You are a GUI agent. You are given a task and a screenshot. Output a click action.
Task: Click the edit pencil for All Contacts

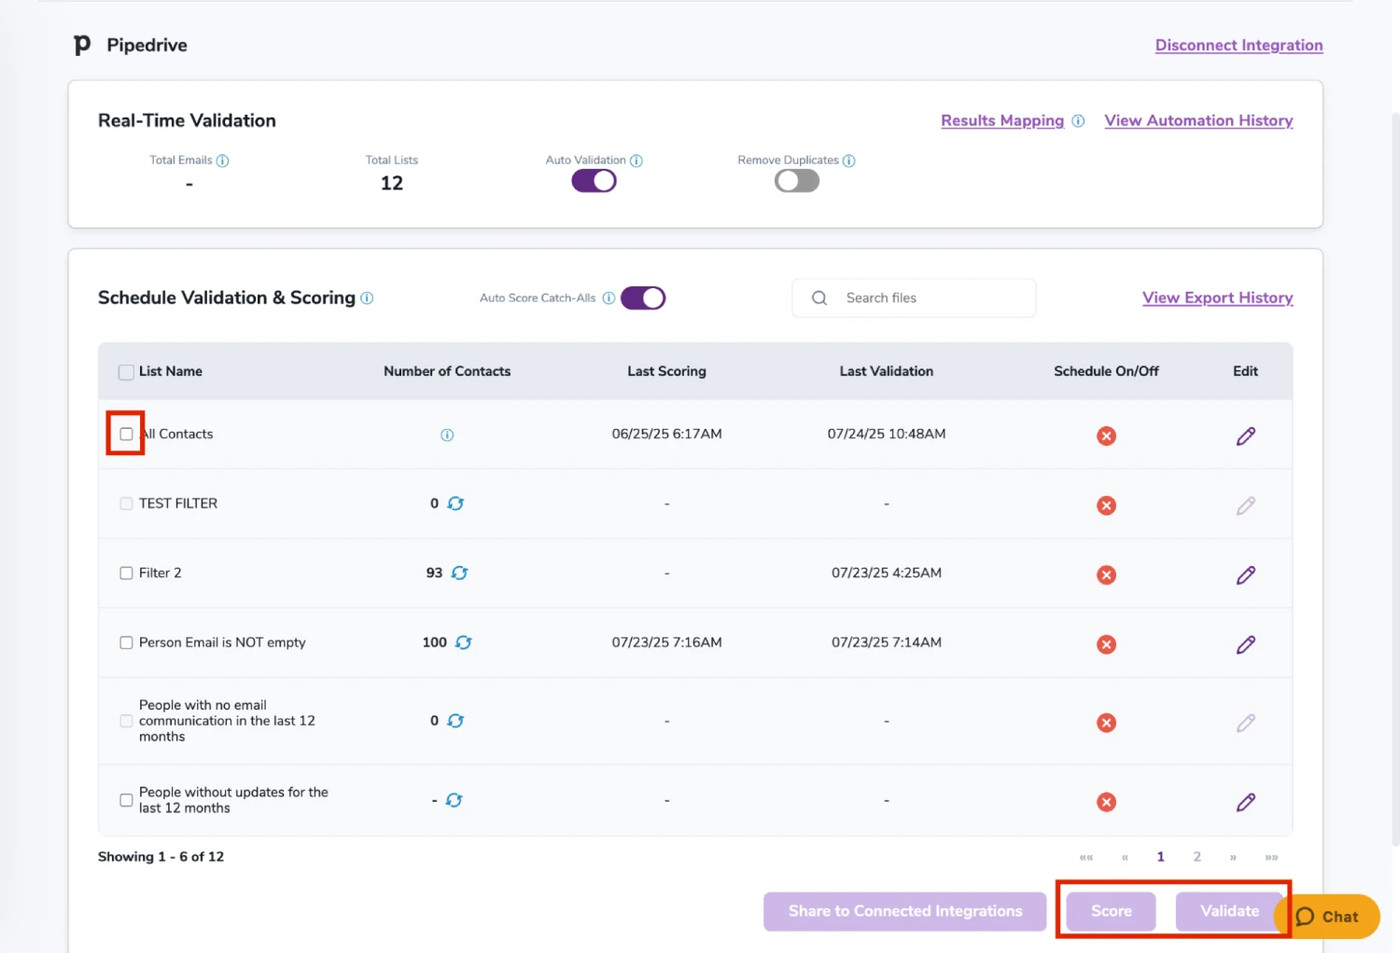[x=1245, y=436]
